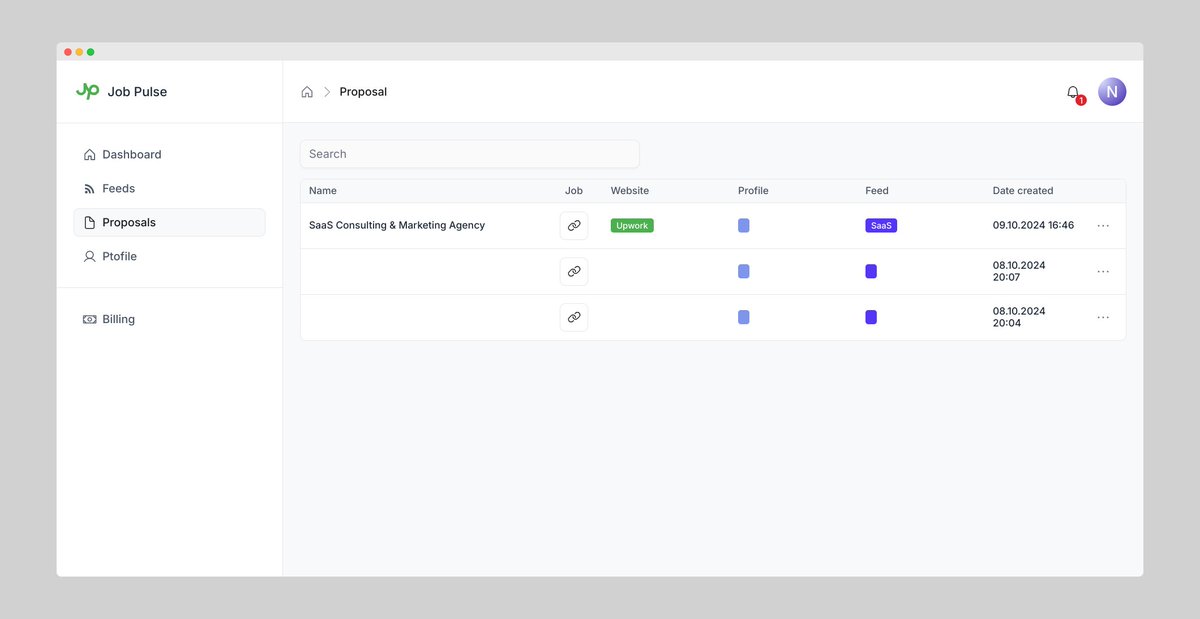
Task: Open the Ptofile sidebar item
Action: (x=169, y=257)
